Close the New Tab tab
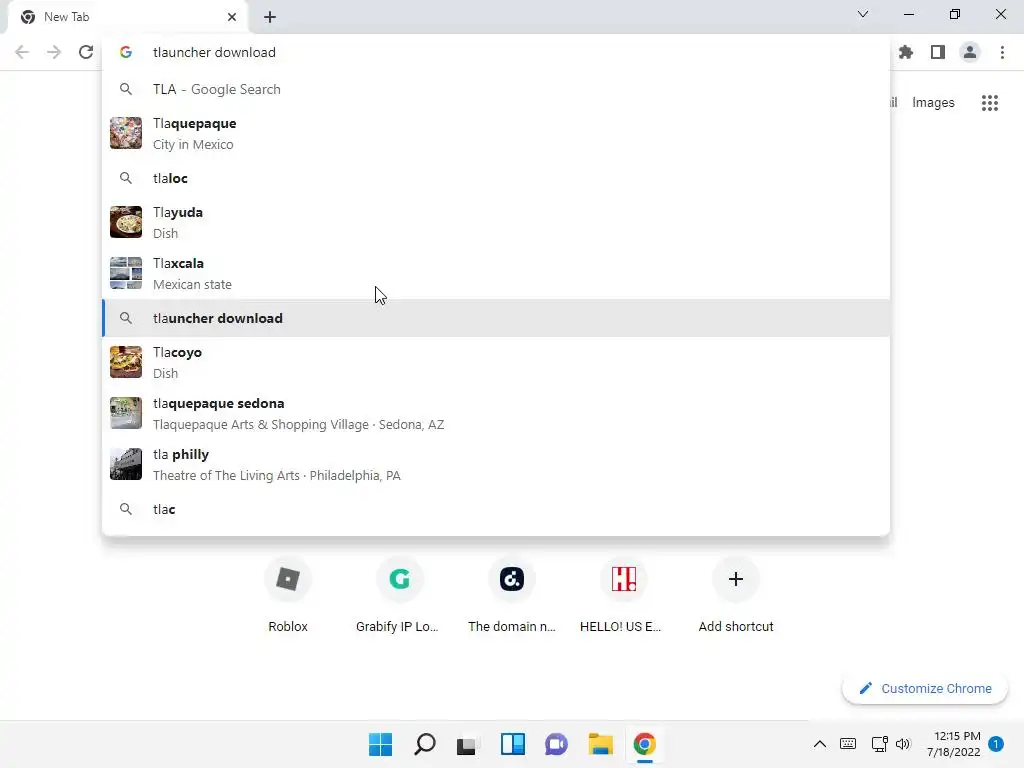 point(232,17)
